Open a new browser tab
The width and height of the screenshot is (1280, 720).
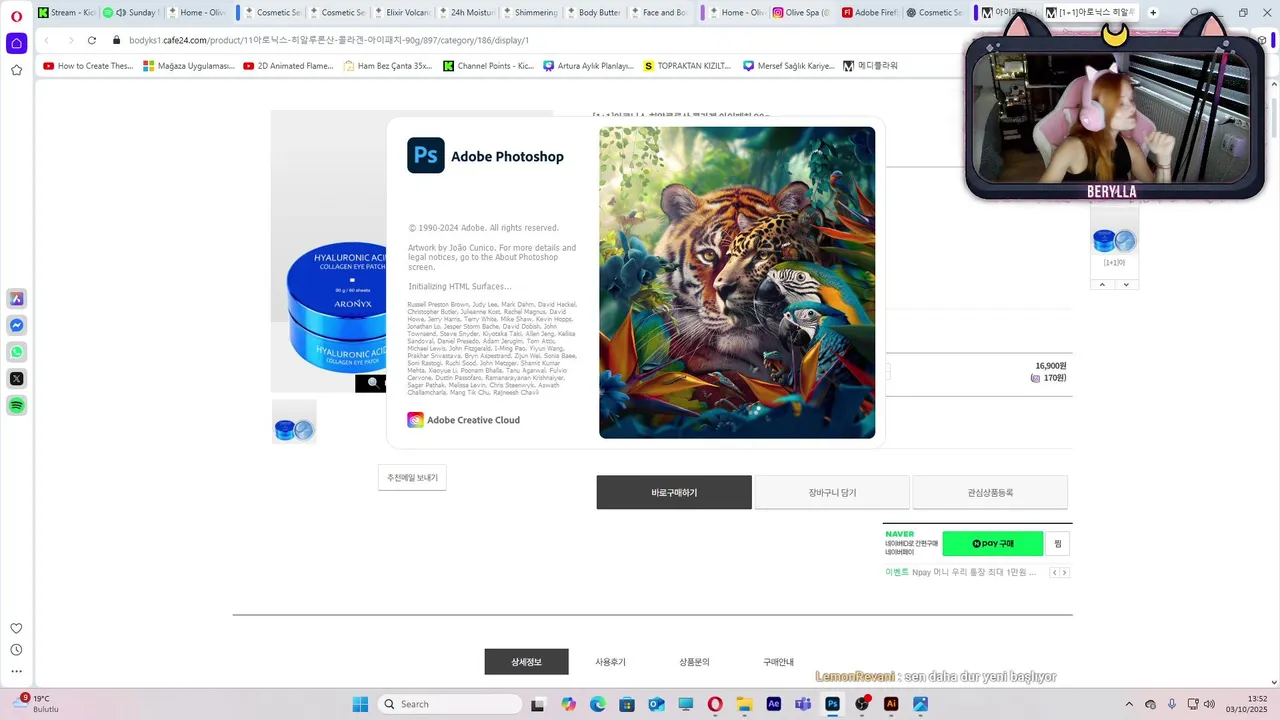coord(1153,12)
